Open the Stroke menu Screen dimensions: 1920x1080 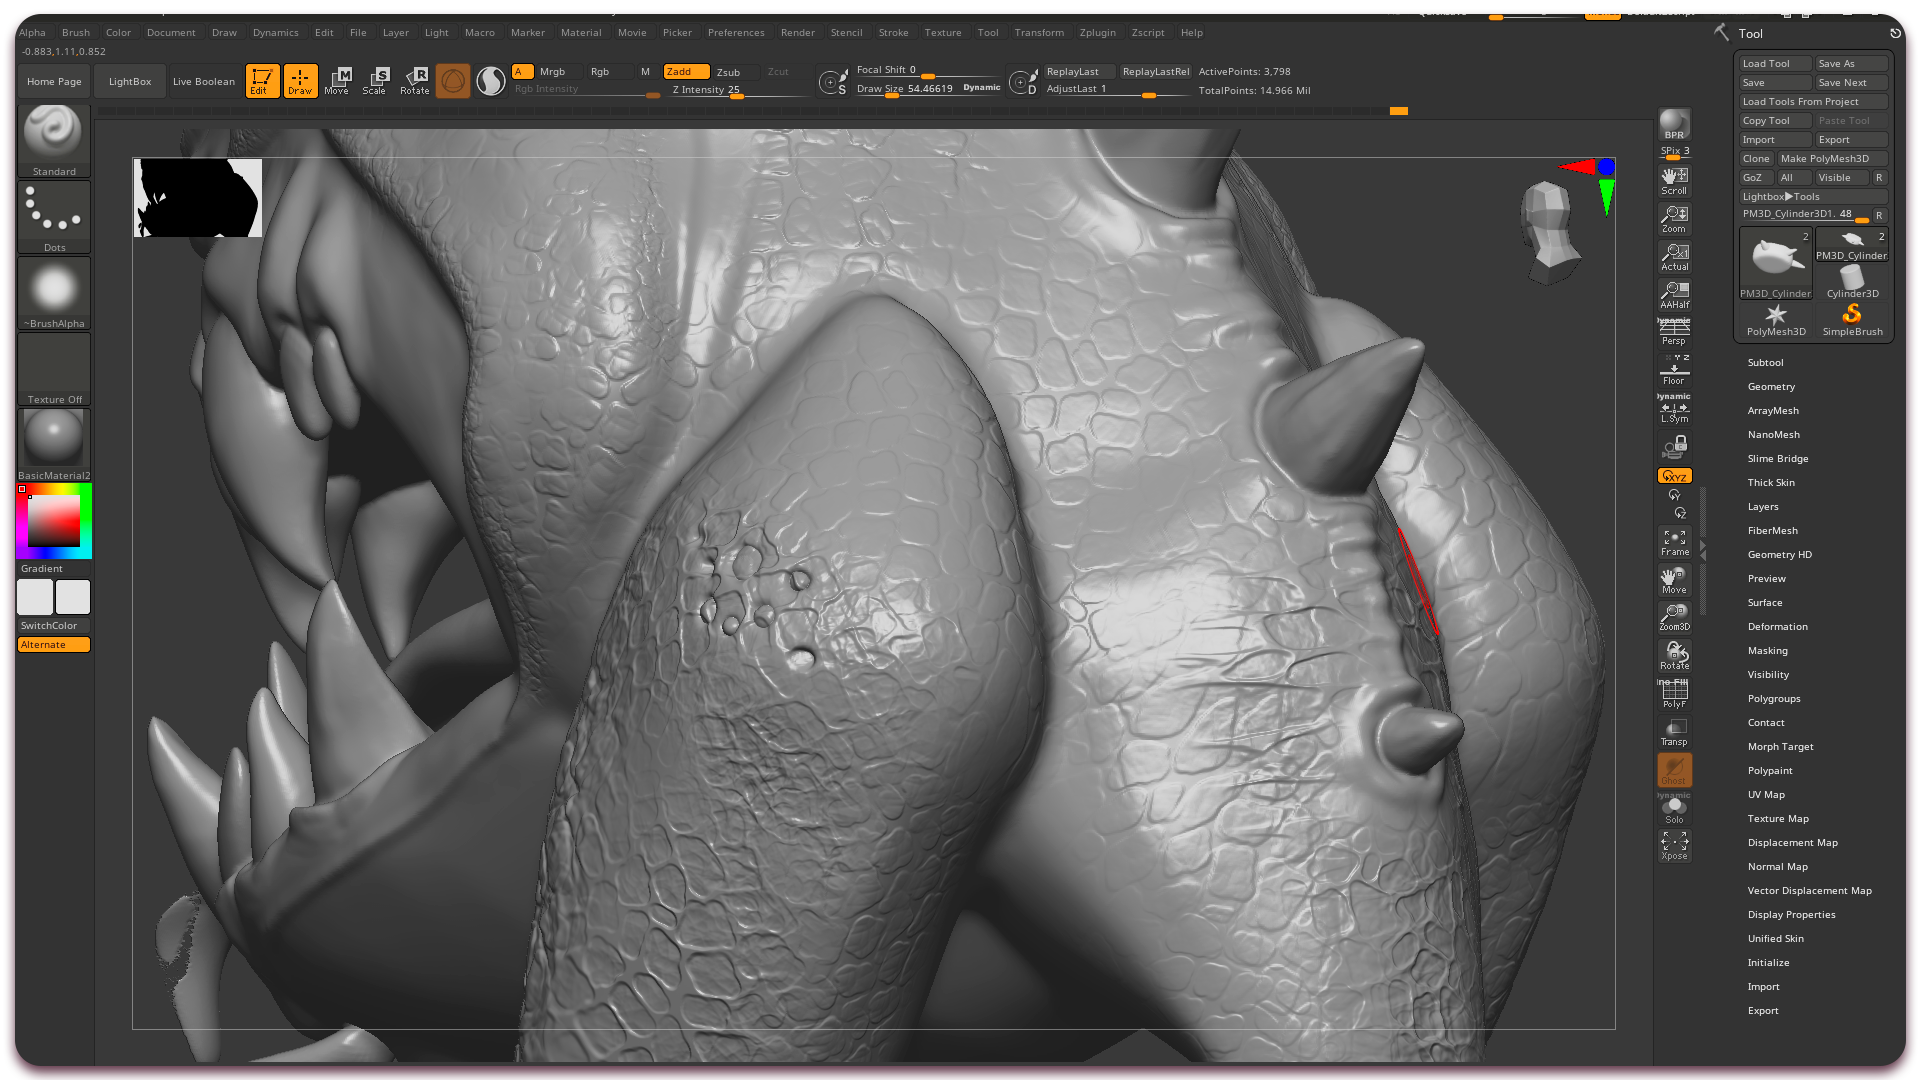click(893, 33)
